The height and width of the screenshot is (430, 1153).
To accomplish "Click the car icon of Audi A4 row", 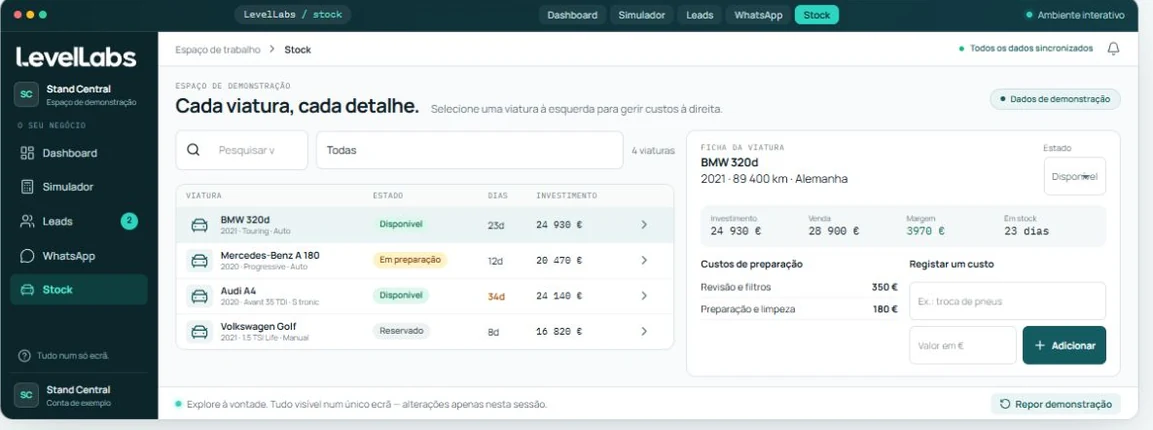I will tap(199, 295).
